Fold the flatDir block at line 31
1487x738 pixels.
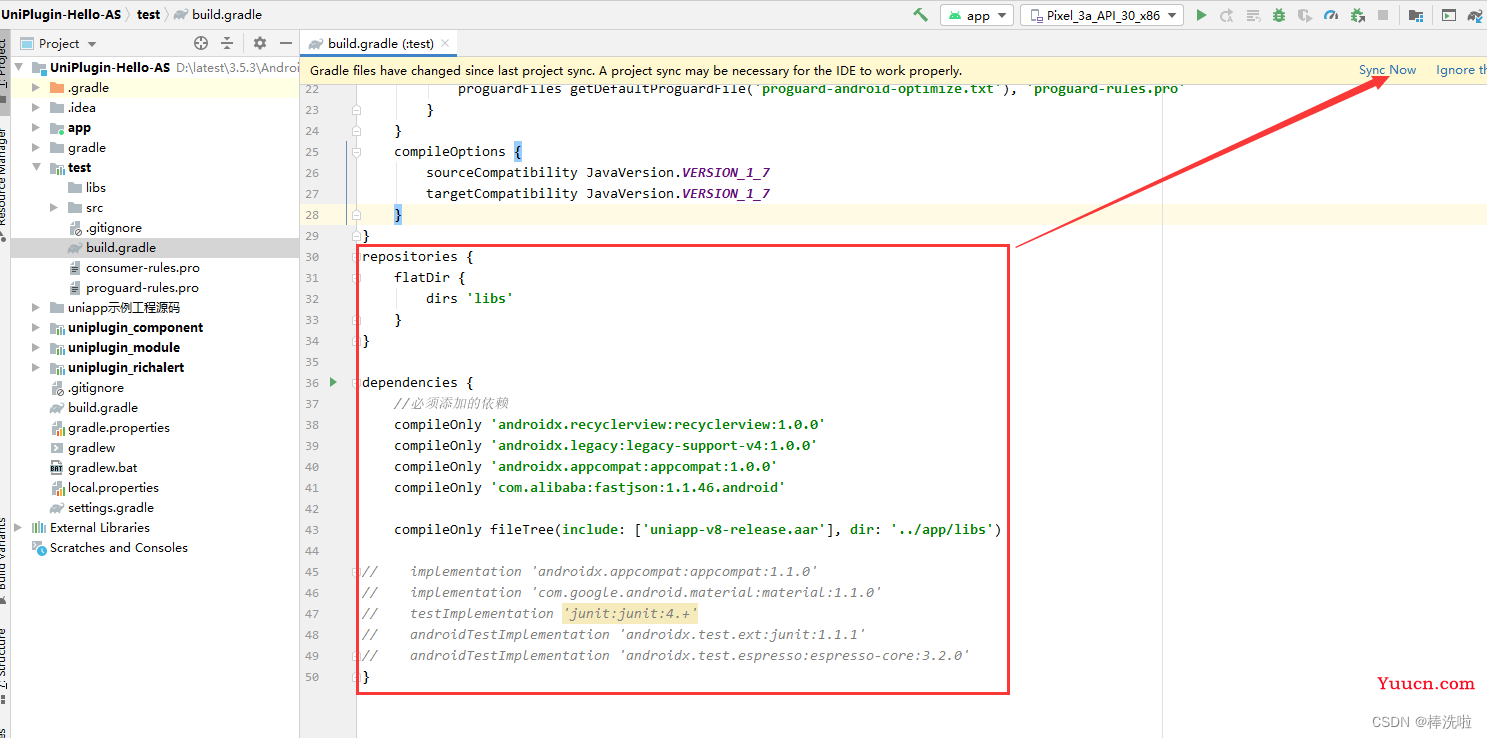coord(357,278)
